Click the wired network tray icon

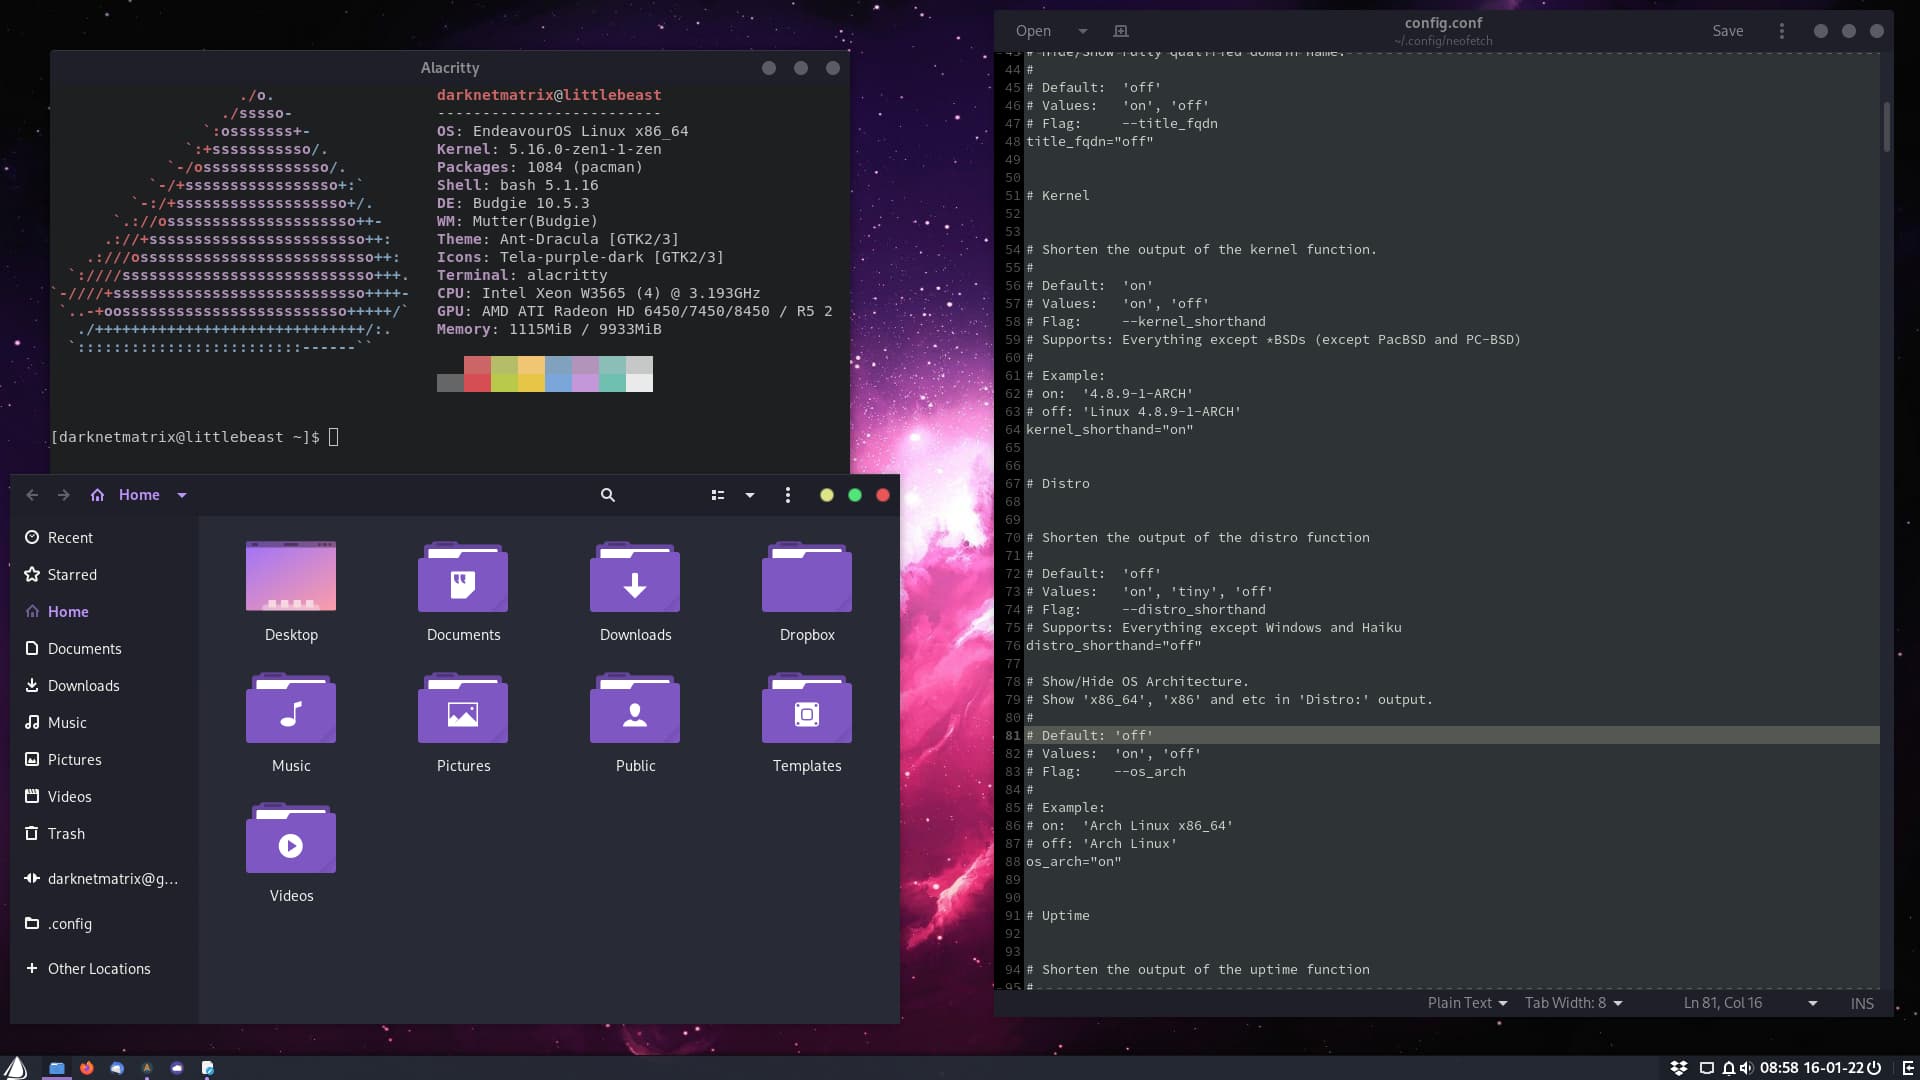coord(1707,1068)
